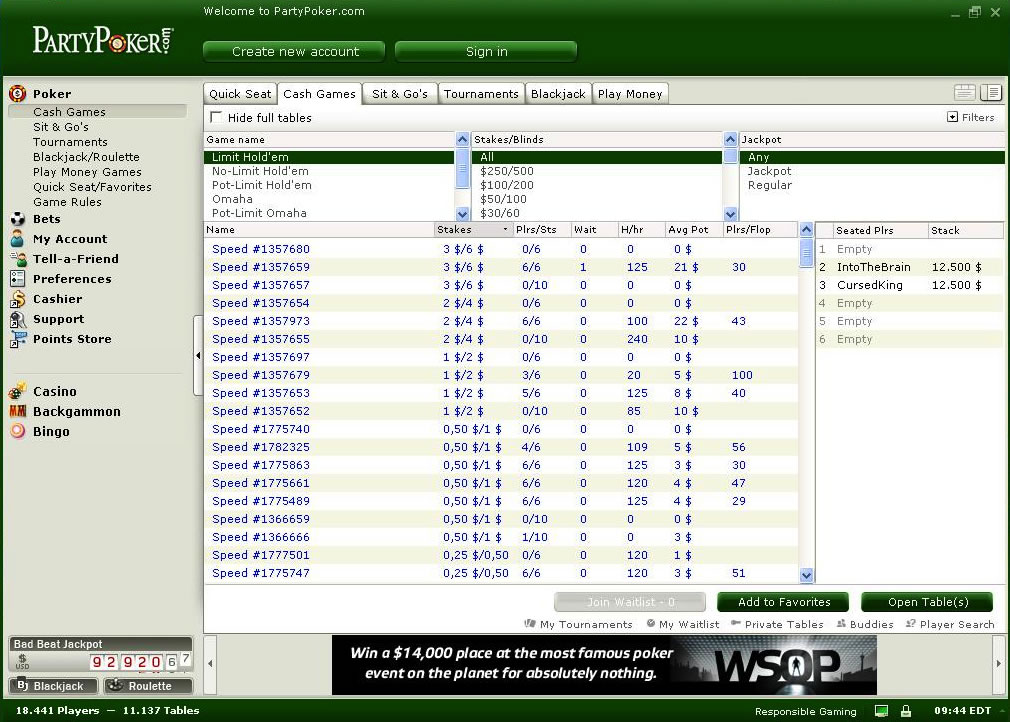The height and width of the screenshot is (722, 1010).
Task: Click the Bets soccer ball icon
Action: point(17,219)
